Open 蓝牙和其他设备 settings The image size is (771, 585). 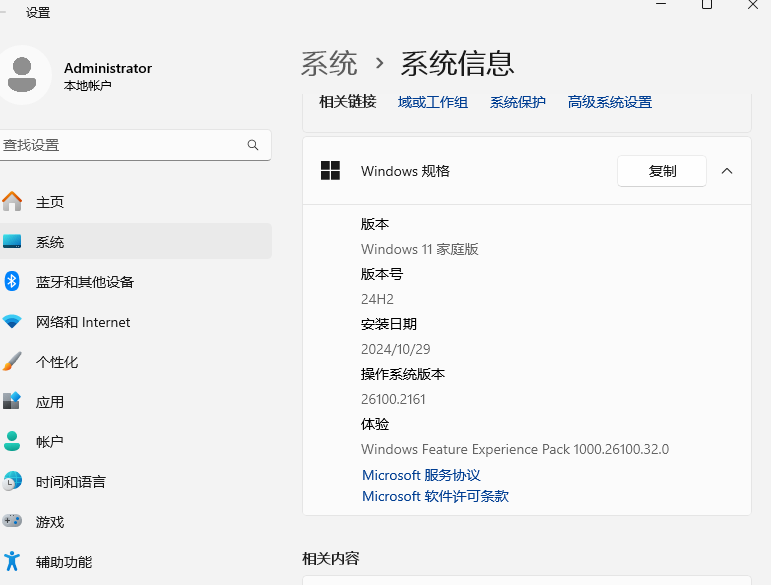[x=136, y=282]
